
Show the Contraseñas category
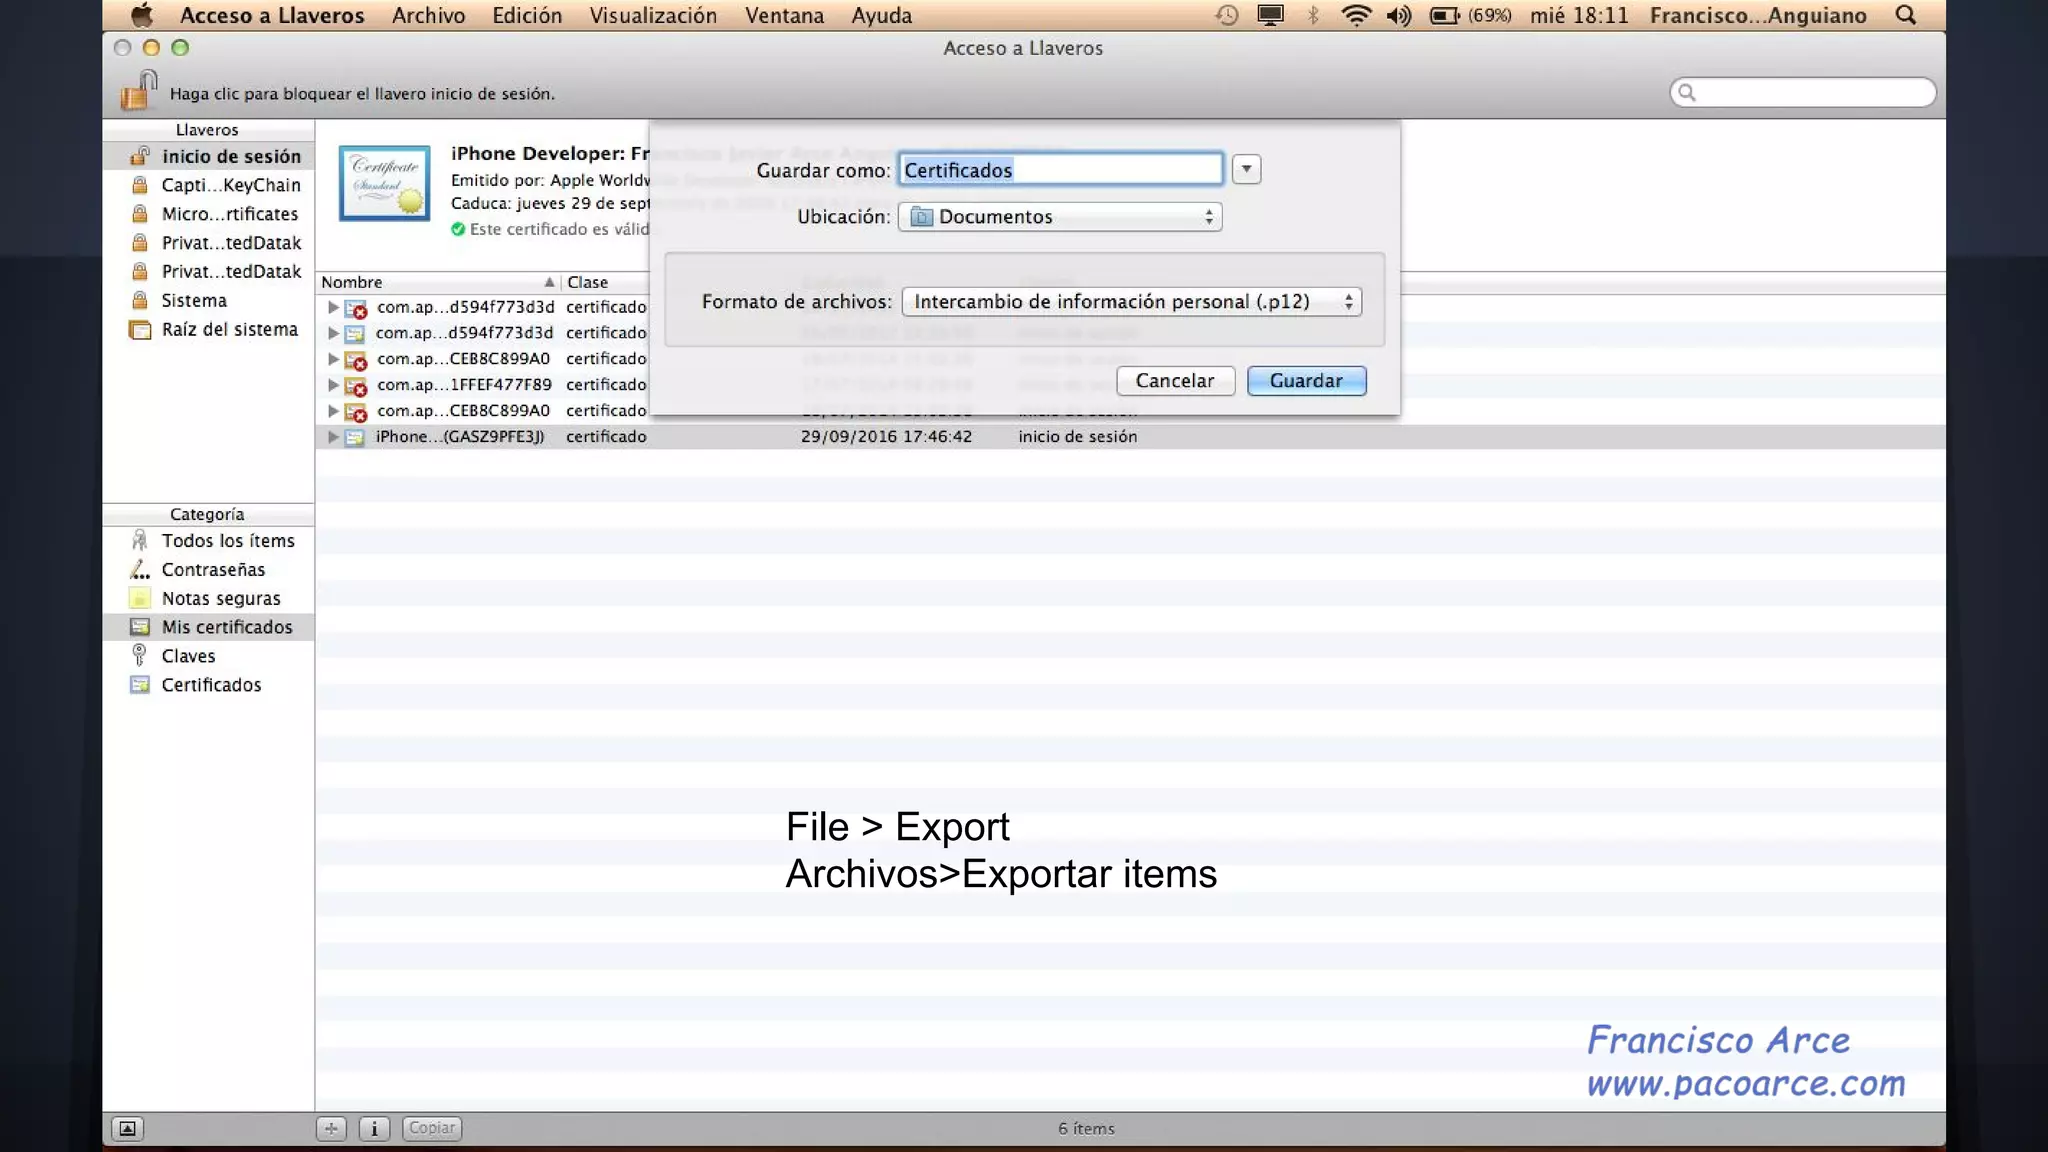click(208, 569)
